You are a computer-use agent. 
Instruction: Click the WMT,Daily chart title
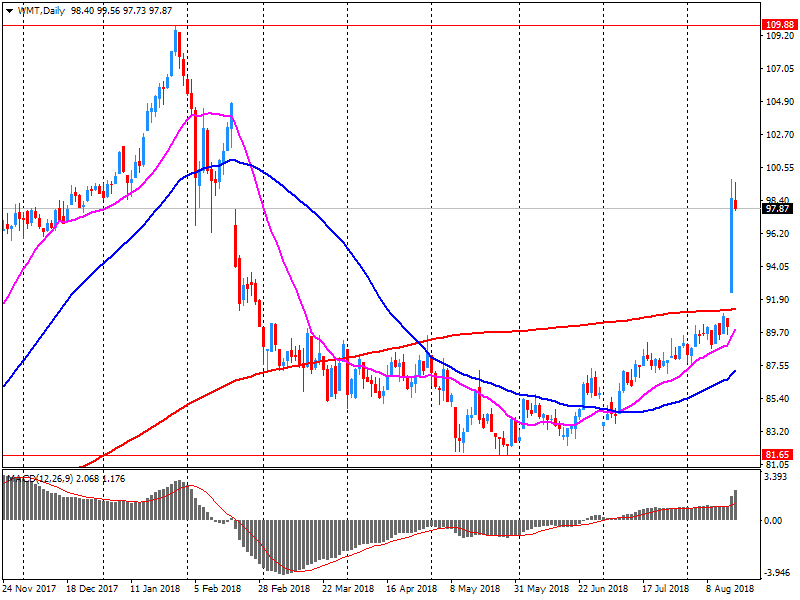click(44, 10)
